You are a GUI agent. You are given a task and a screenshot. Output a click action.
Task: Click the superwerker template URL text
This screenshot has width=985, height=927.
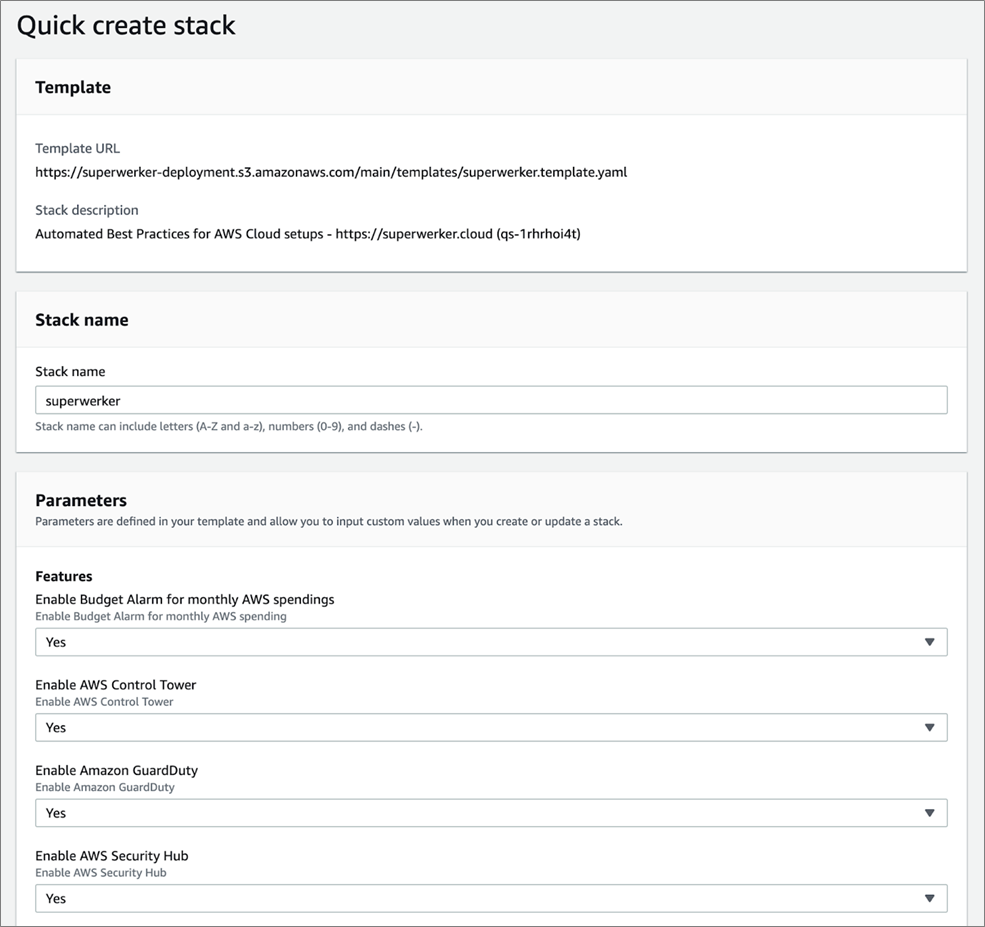pos(331,172)
